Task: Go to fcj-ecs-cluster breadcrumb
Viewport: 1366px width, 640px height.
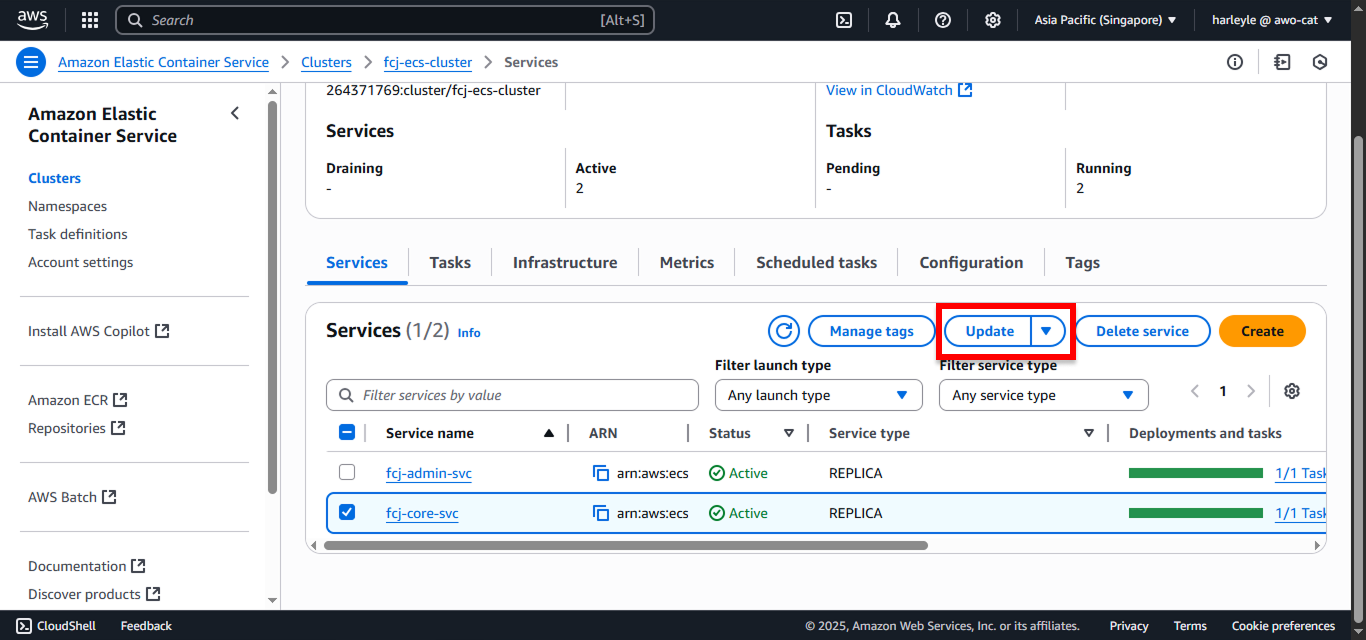Action: (428, 62)
